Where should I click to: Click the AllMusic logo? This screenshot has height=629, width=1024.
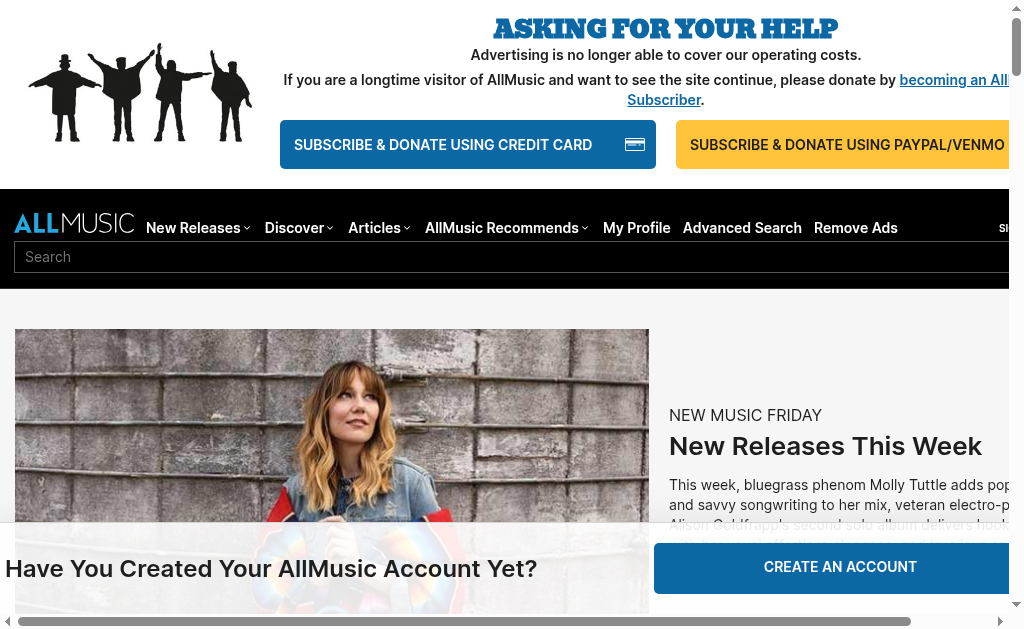(74, 223)
